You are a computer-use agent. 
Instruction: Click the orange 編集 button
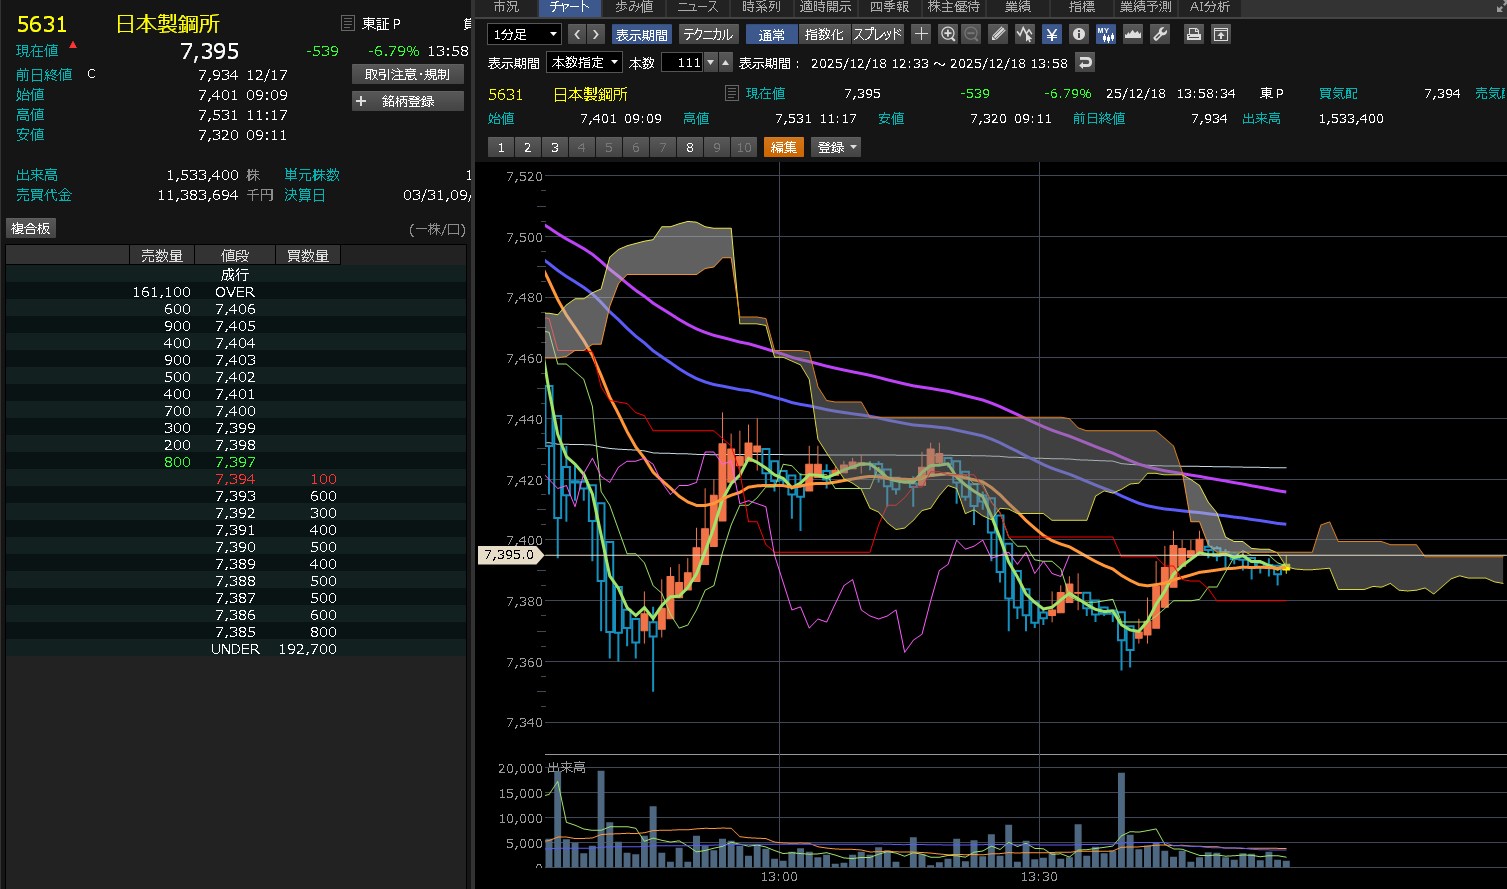click(x=783, y=147)
